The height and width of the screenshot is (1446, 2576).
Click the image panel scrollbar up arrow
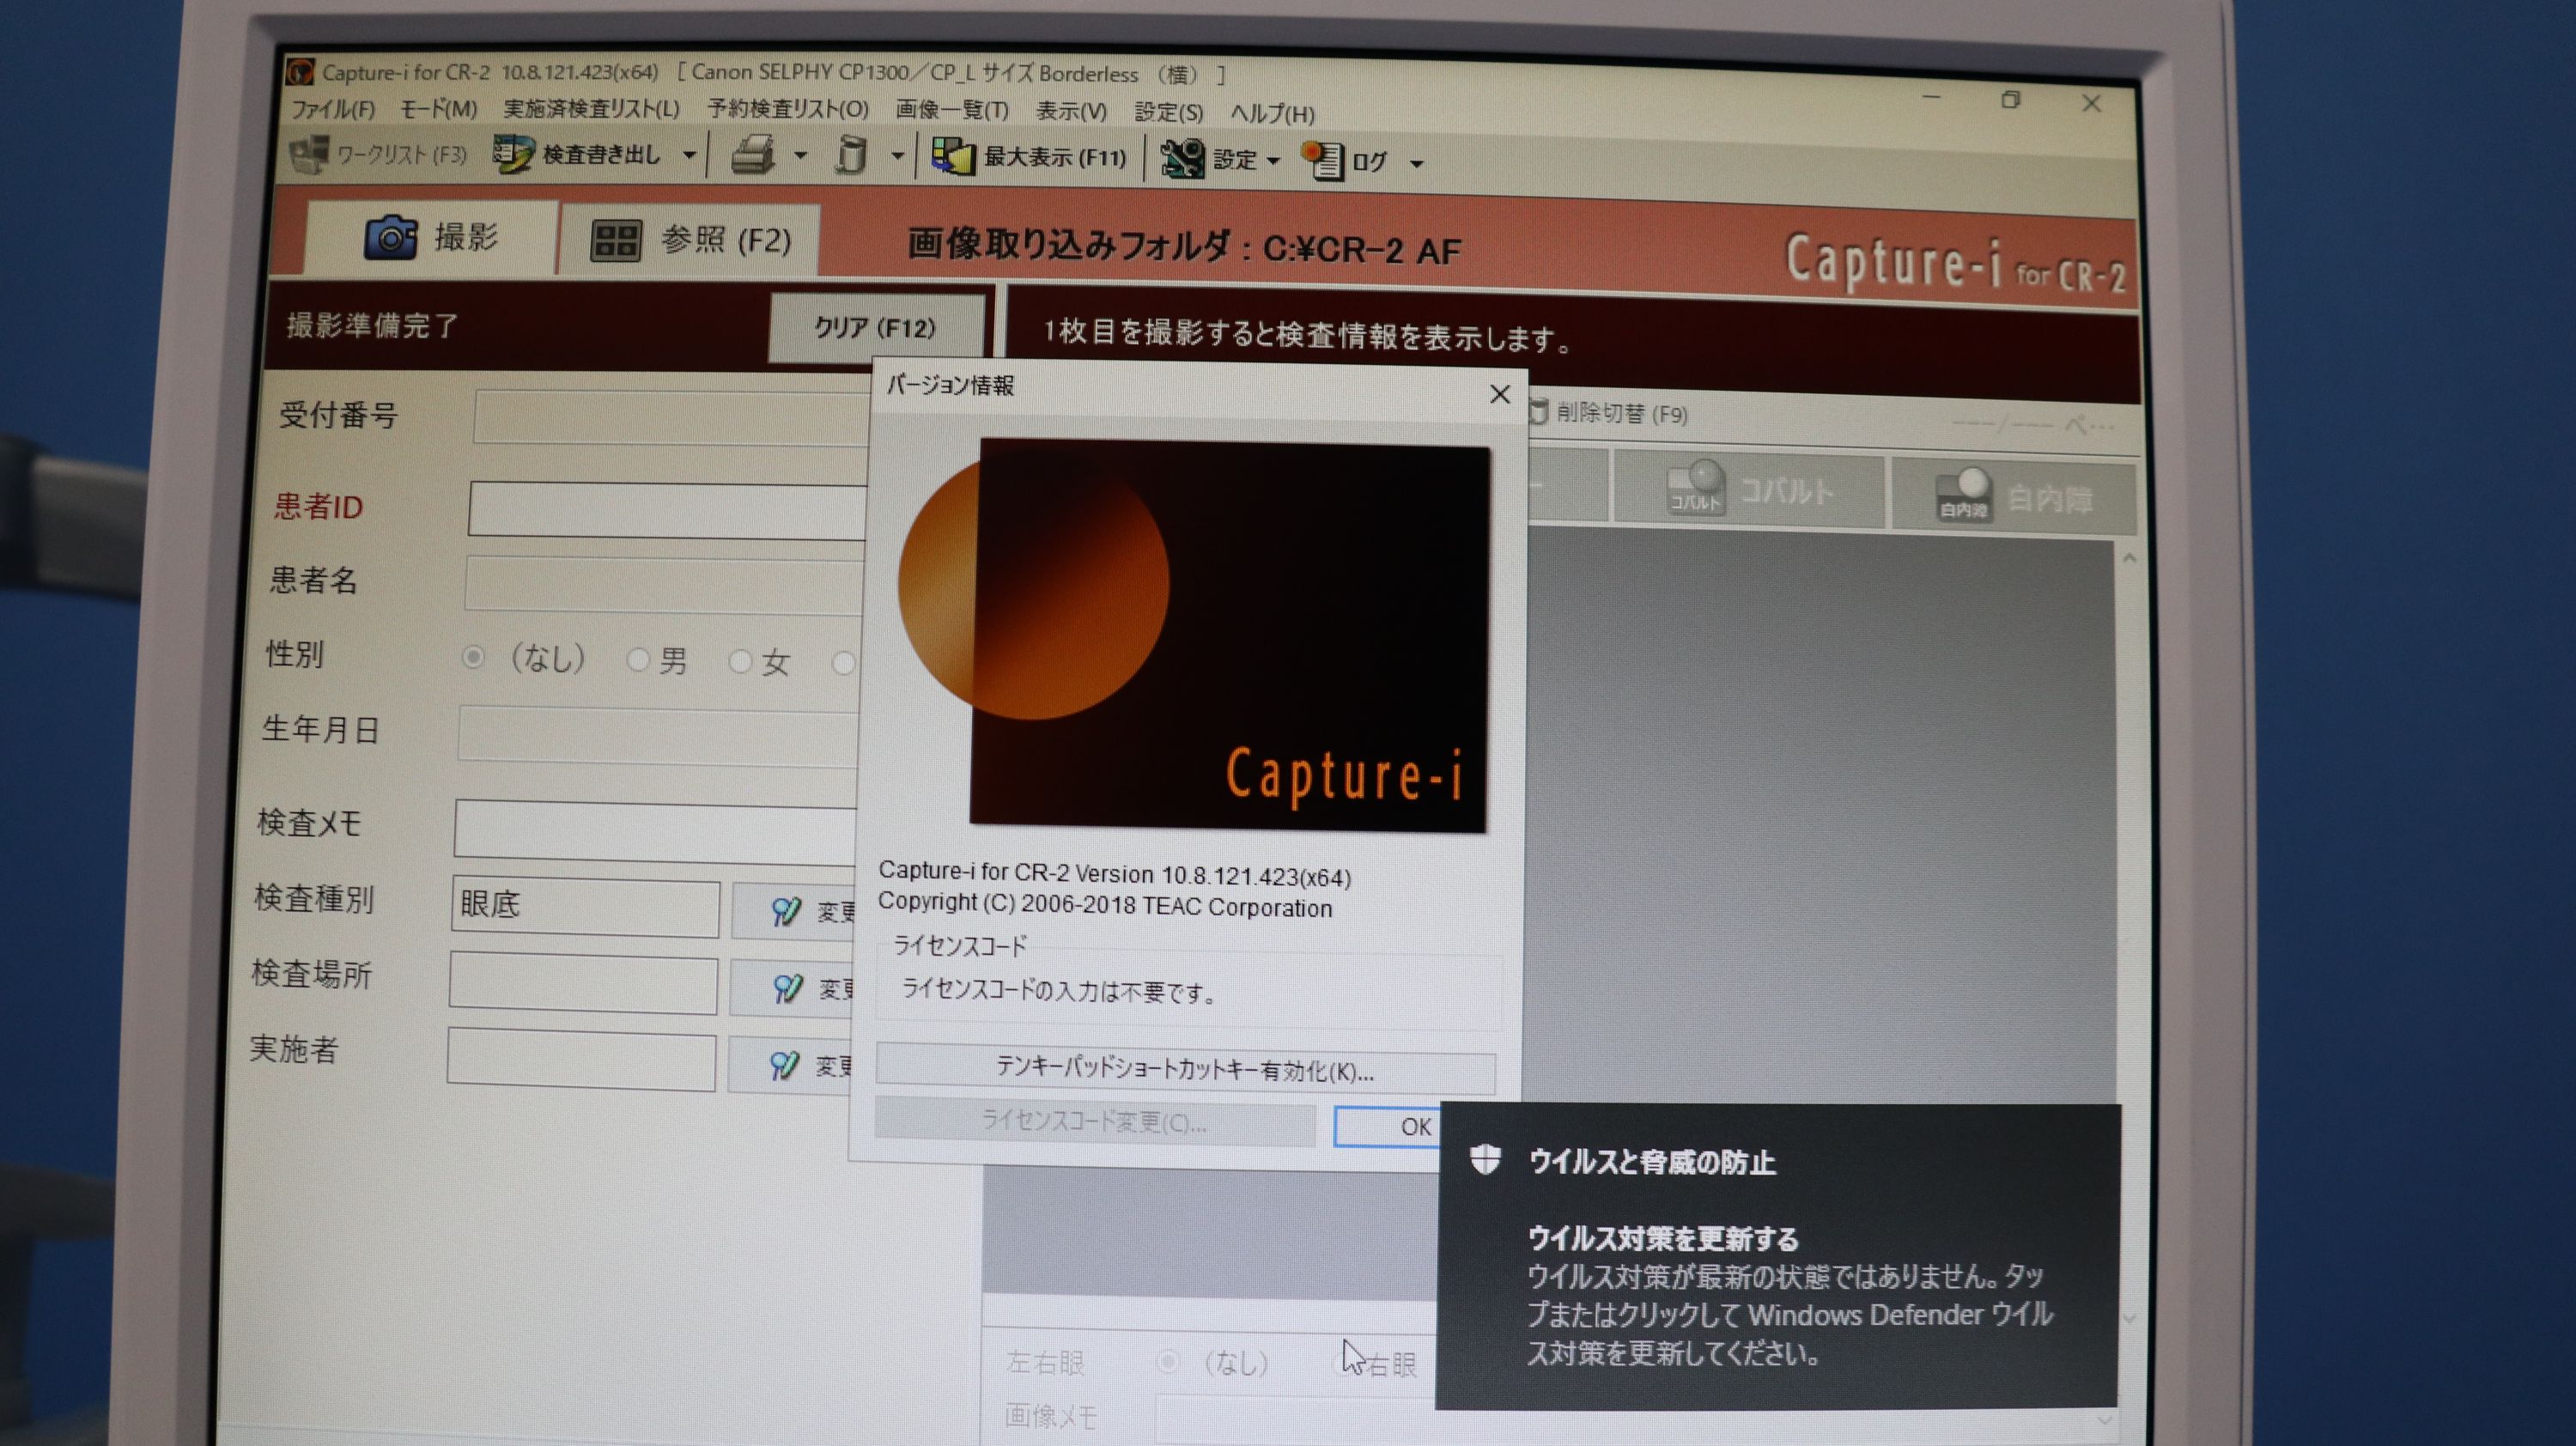[x=2129, y=557]
